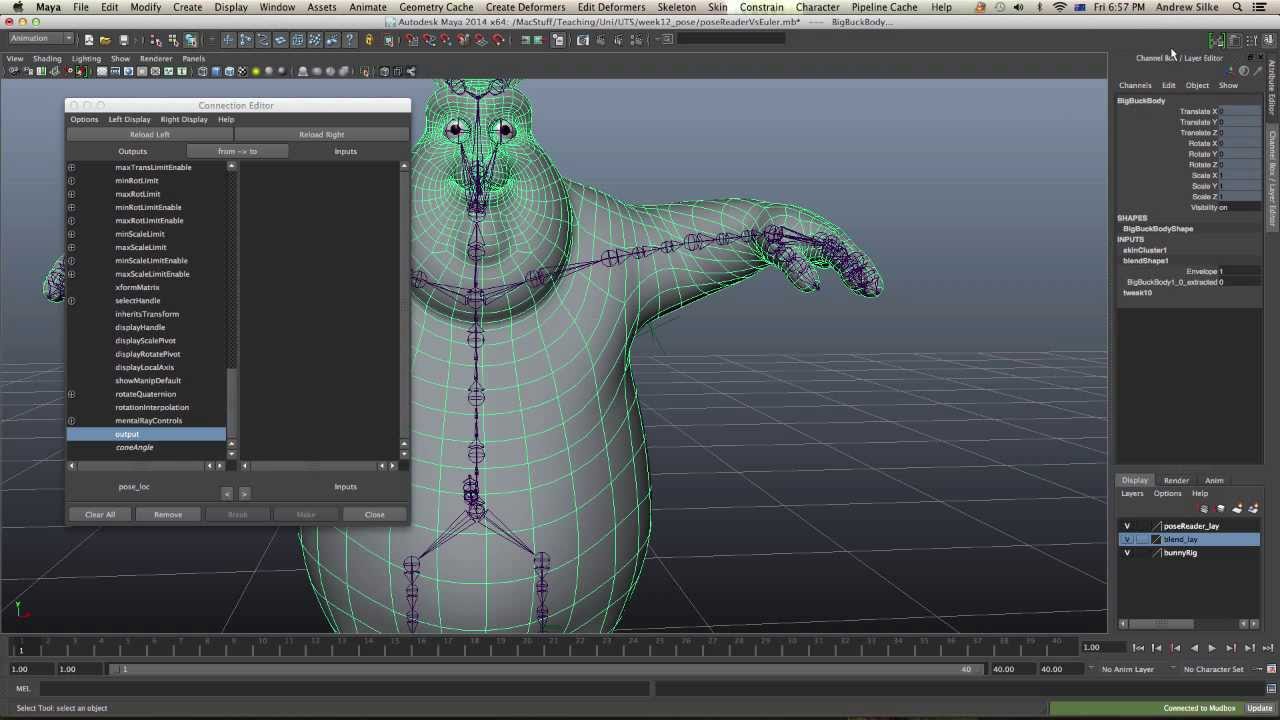Create a new empty layer icon

click(x=1237, y=509)
